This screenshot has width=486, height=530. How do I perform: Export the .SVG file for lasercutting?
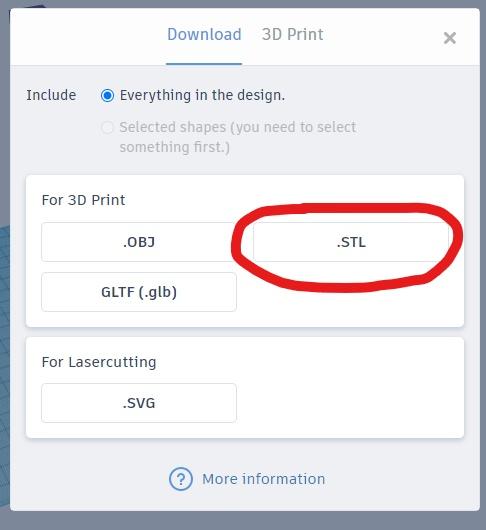139,403
